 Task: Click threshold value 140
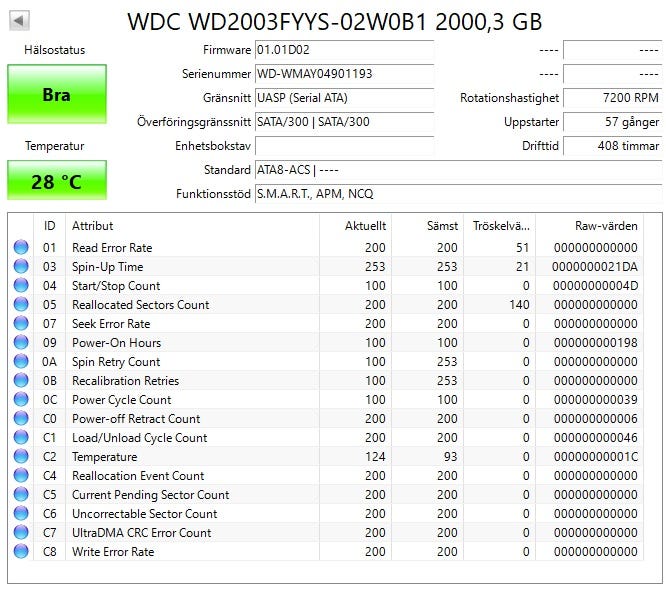[519, 304]
